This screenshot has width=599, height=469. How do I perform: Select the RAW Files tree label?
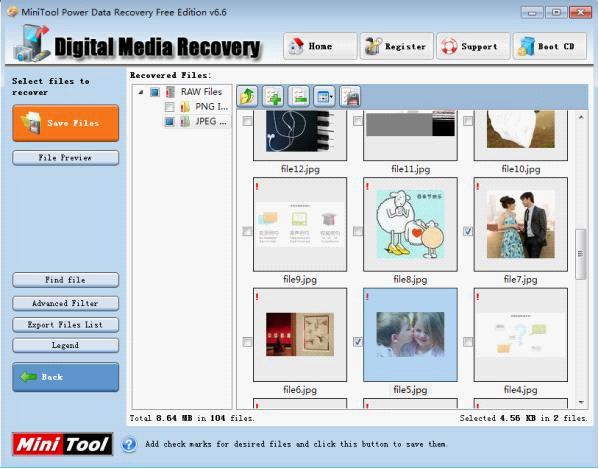[x=201, y=92]
